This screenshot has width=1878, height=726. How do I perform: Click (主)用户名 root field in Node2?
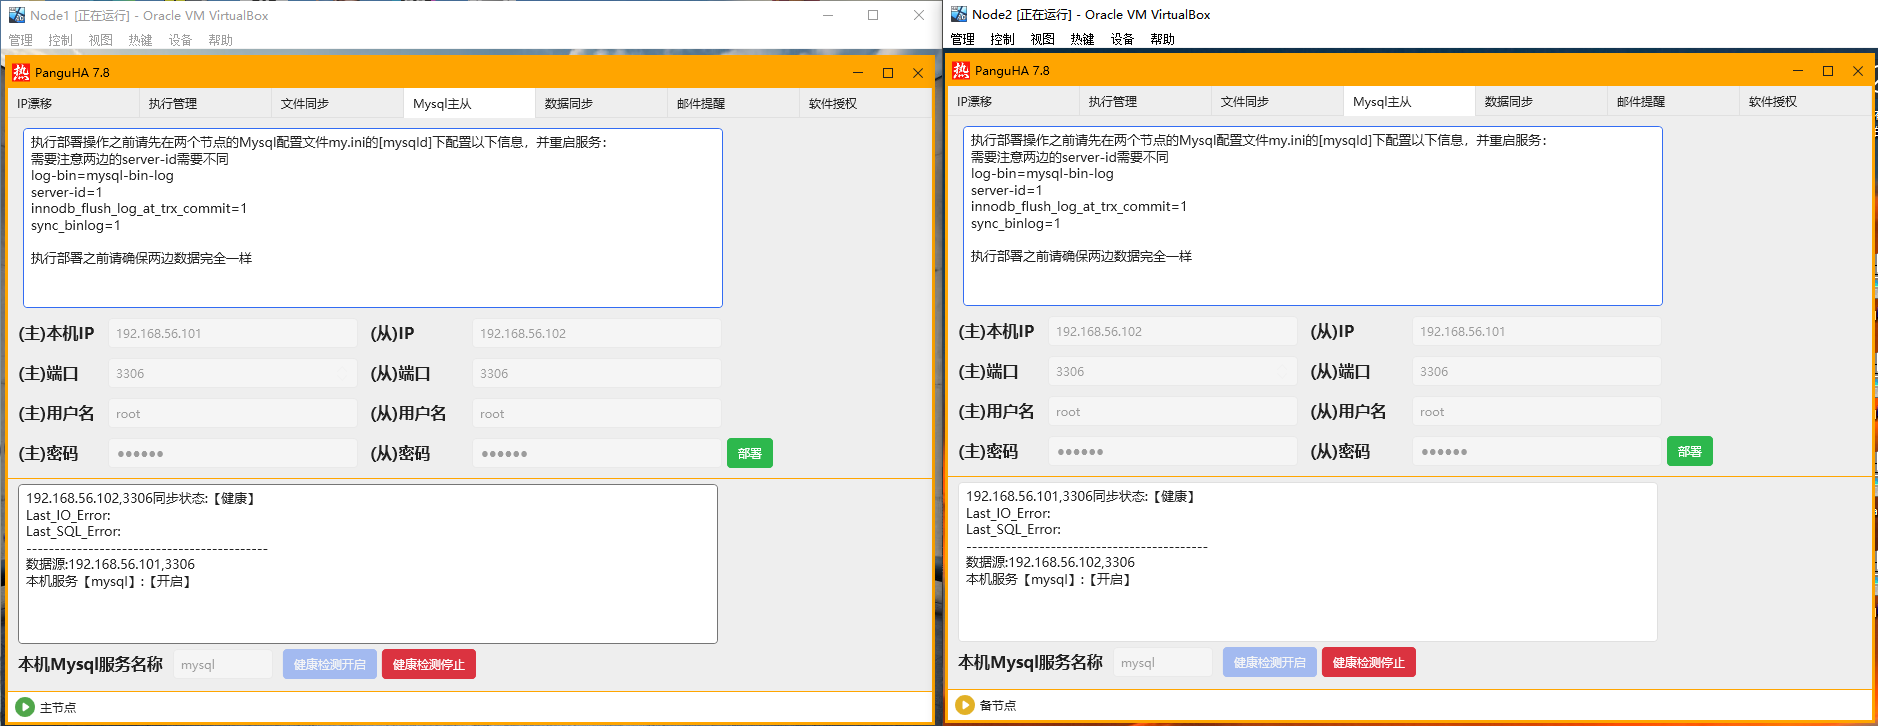pos(1173,411)
